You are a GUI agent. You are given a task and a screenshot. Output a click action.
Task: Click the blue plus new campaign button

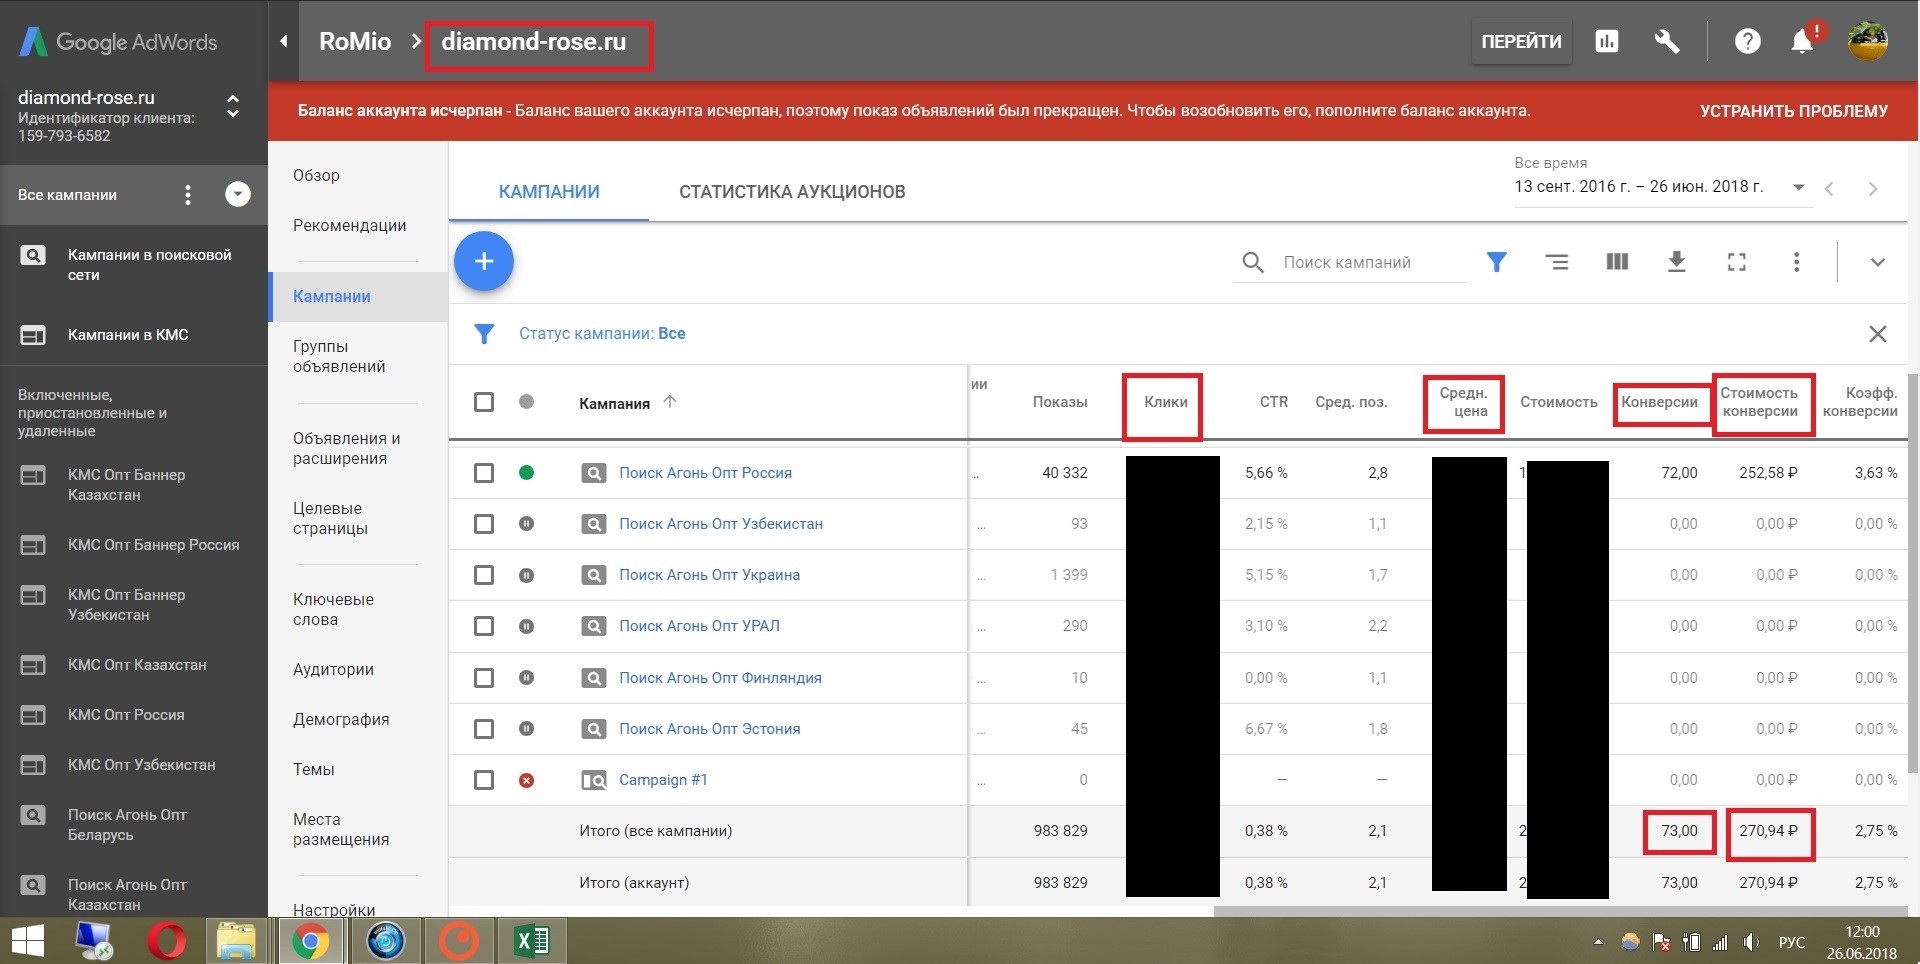484,261
